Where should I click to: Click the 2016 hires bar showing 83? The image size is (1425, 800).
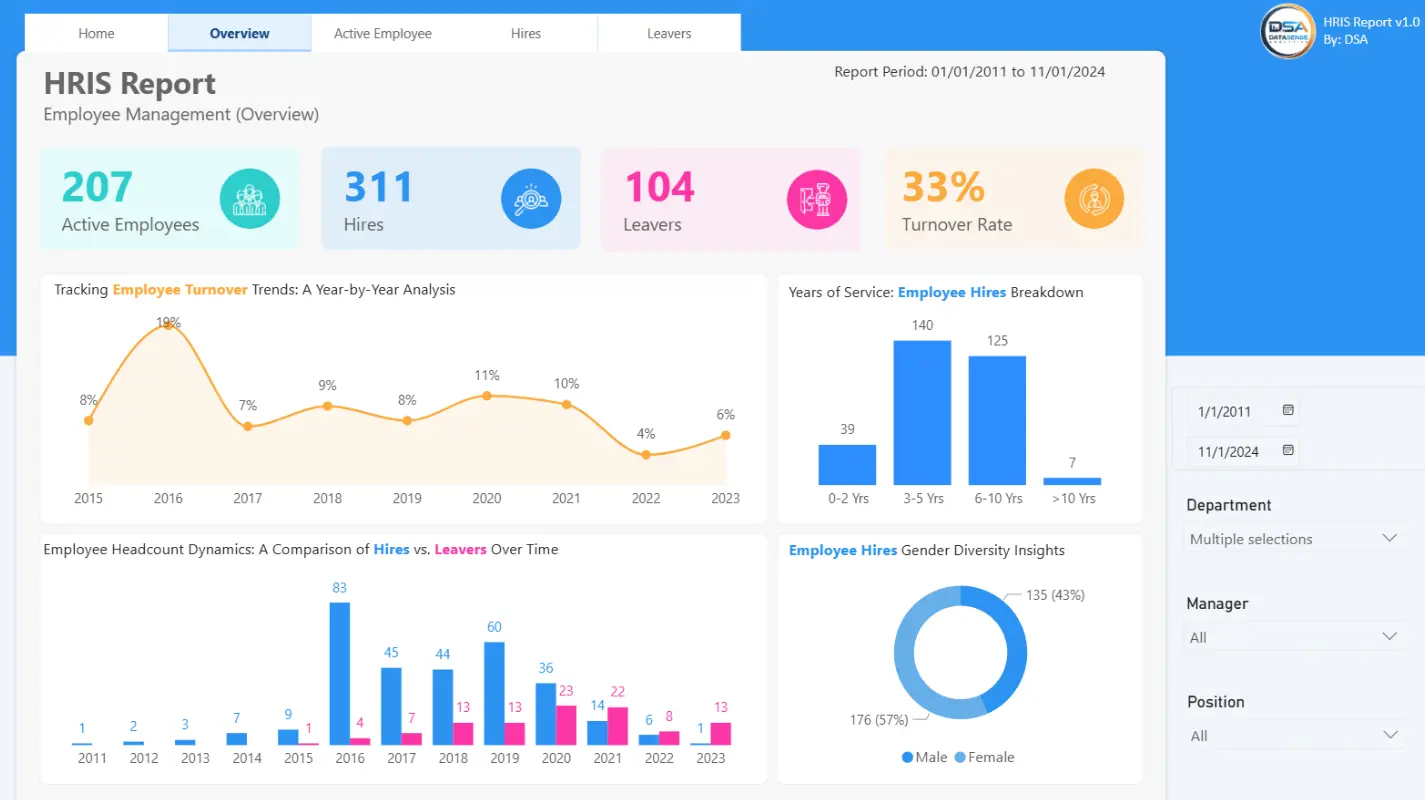click(340, 673)
